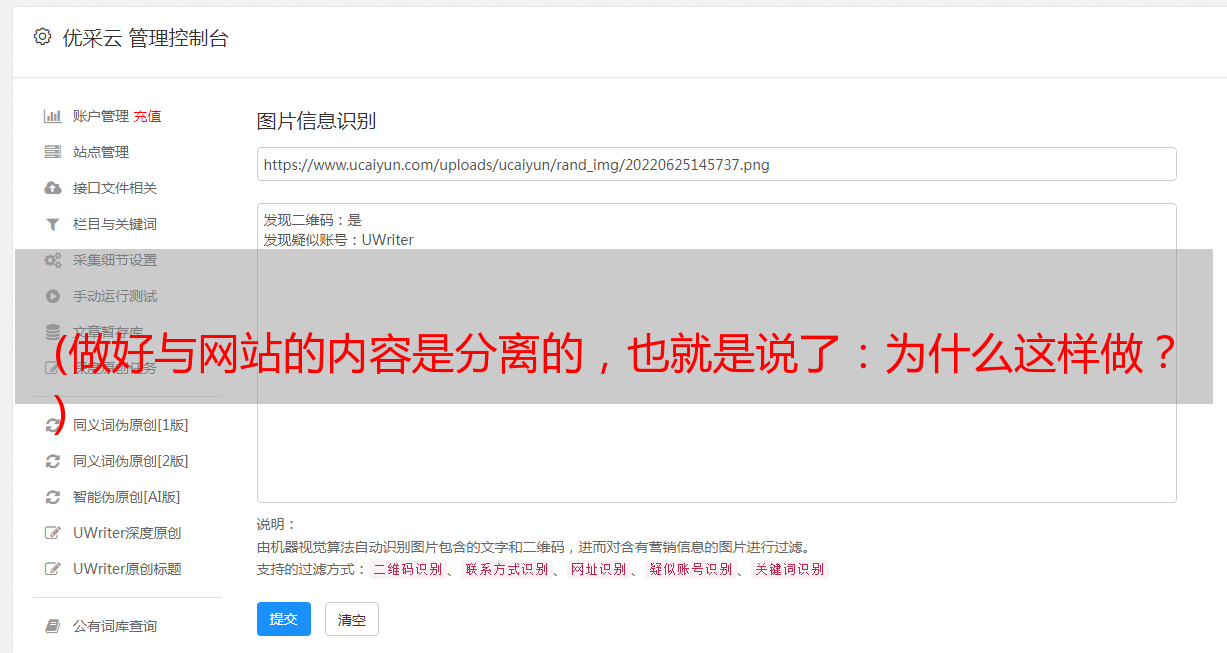Click the 关键词识别 tag
The height and width of the screenshot is (653, 1227).
click(x=789, y=569)
